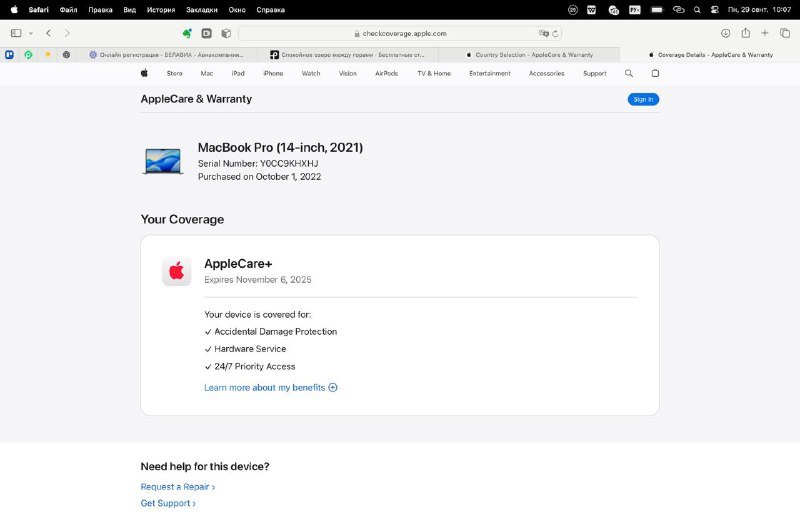800x519 pixels.
Task: Click the Sign In button
Action: [x=643, y=99]
